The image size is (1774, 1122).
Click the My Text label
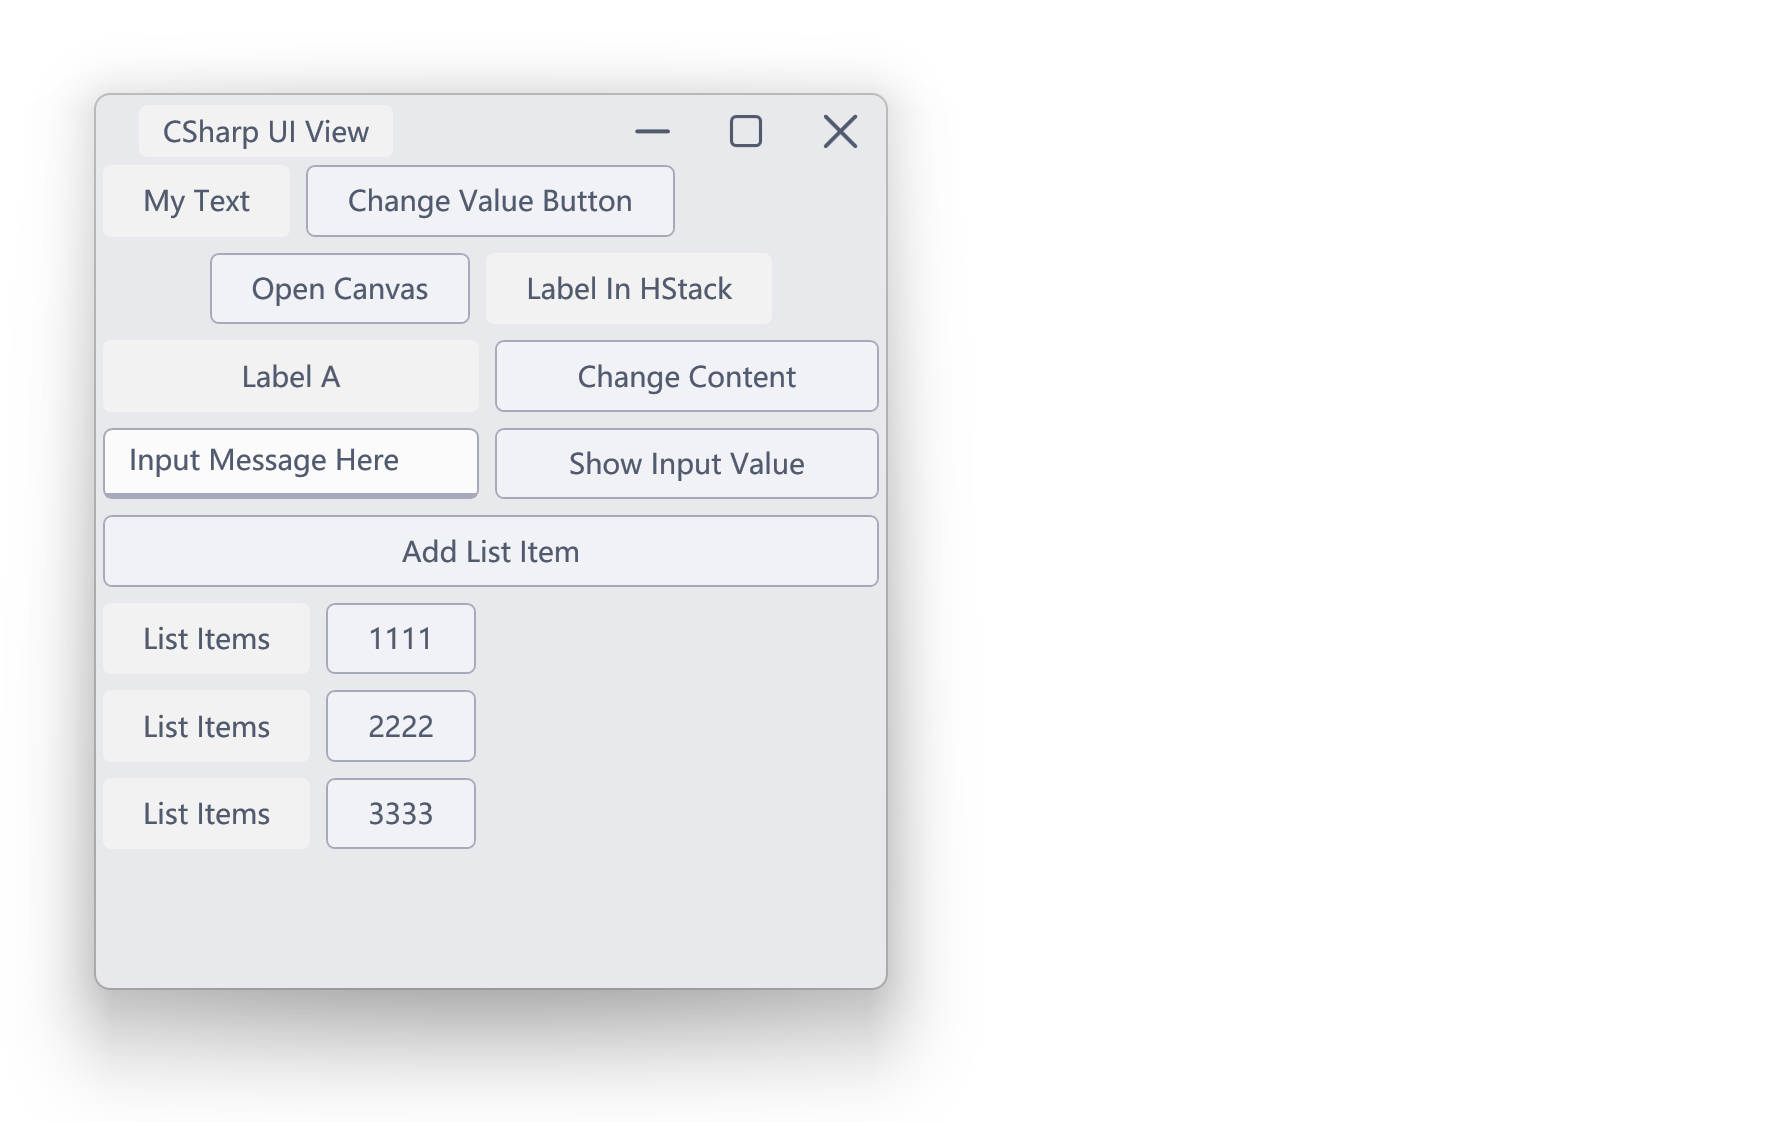196,201
